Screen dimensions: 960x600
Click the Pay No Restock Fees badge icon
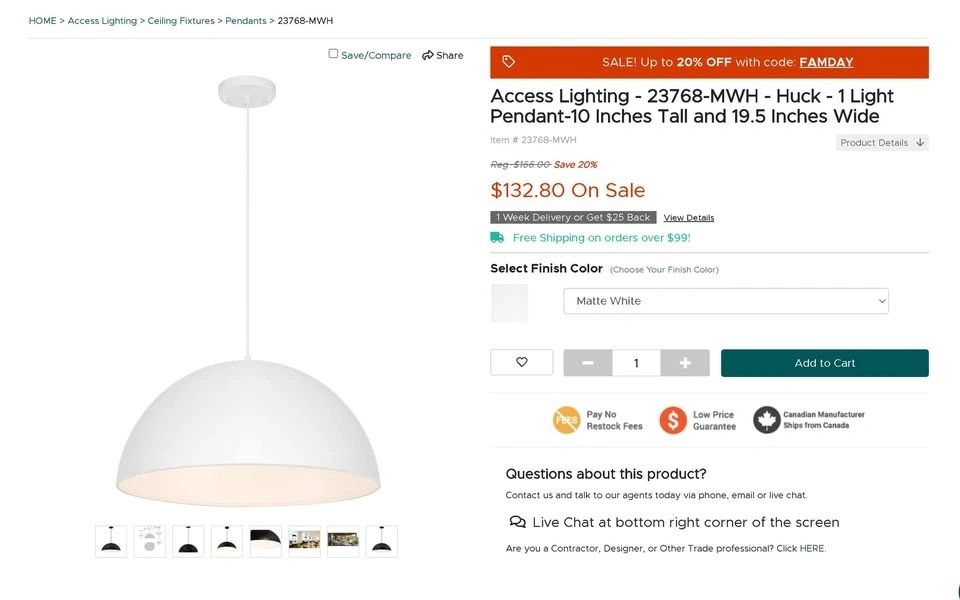pos(566,420)
